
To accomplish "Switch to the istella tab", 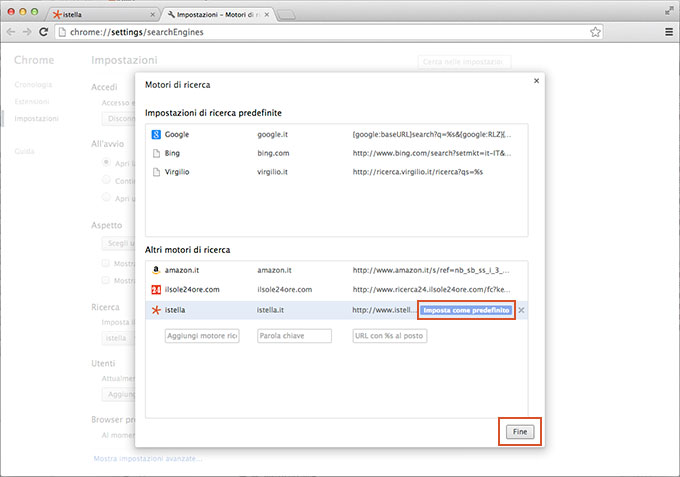I will click(104, 14).
